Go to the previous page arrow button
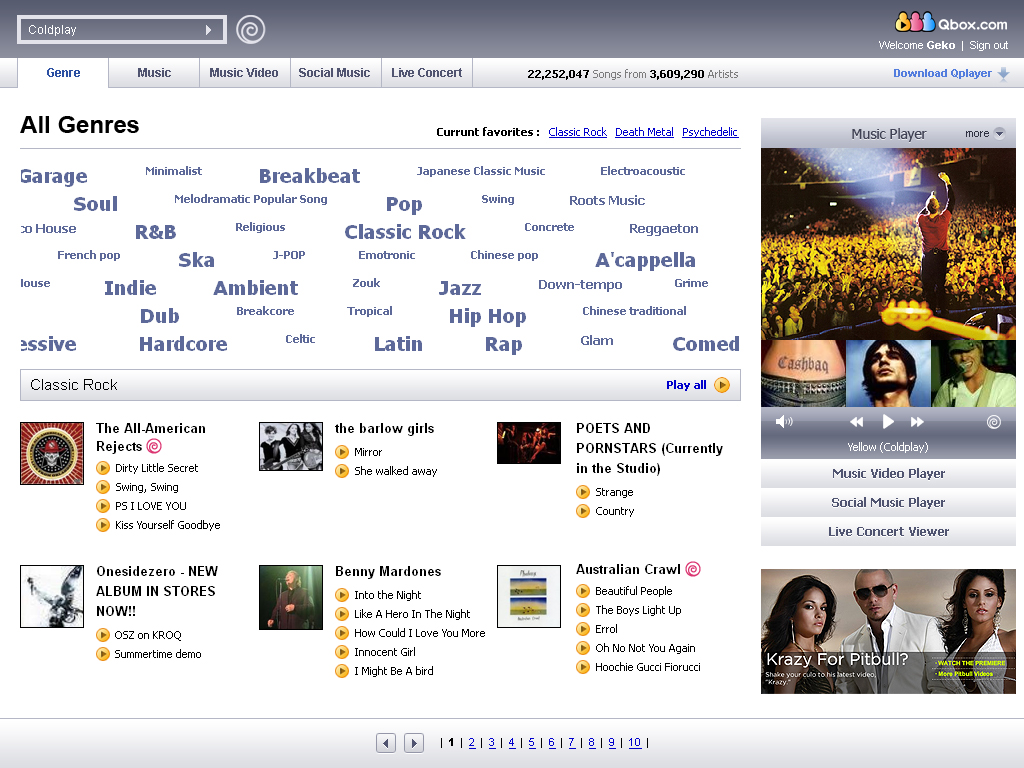1024x768 pixels. [386, 743]
